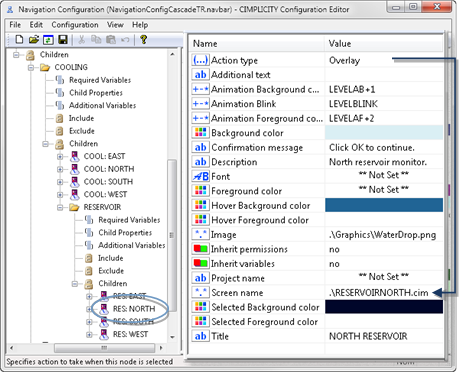Open the Edit menu
459x373 pixels.
36,25
